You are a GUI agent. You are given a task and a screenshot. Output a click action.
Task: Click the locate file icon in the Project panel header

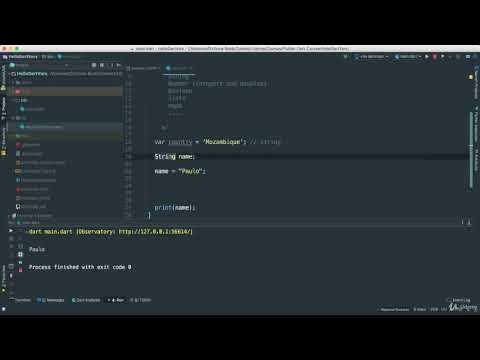(94, 65)
